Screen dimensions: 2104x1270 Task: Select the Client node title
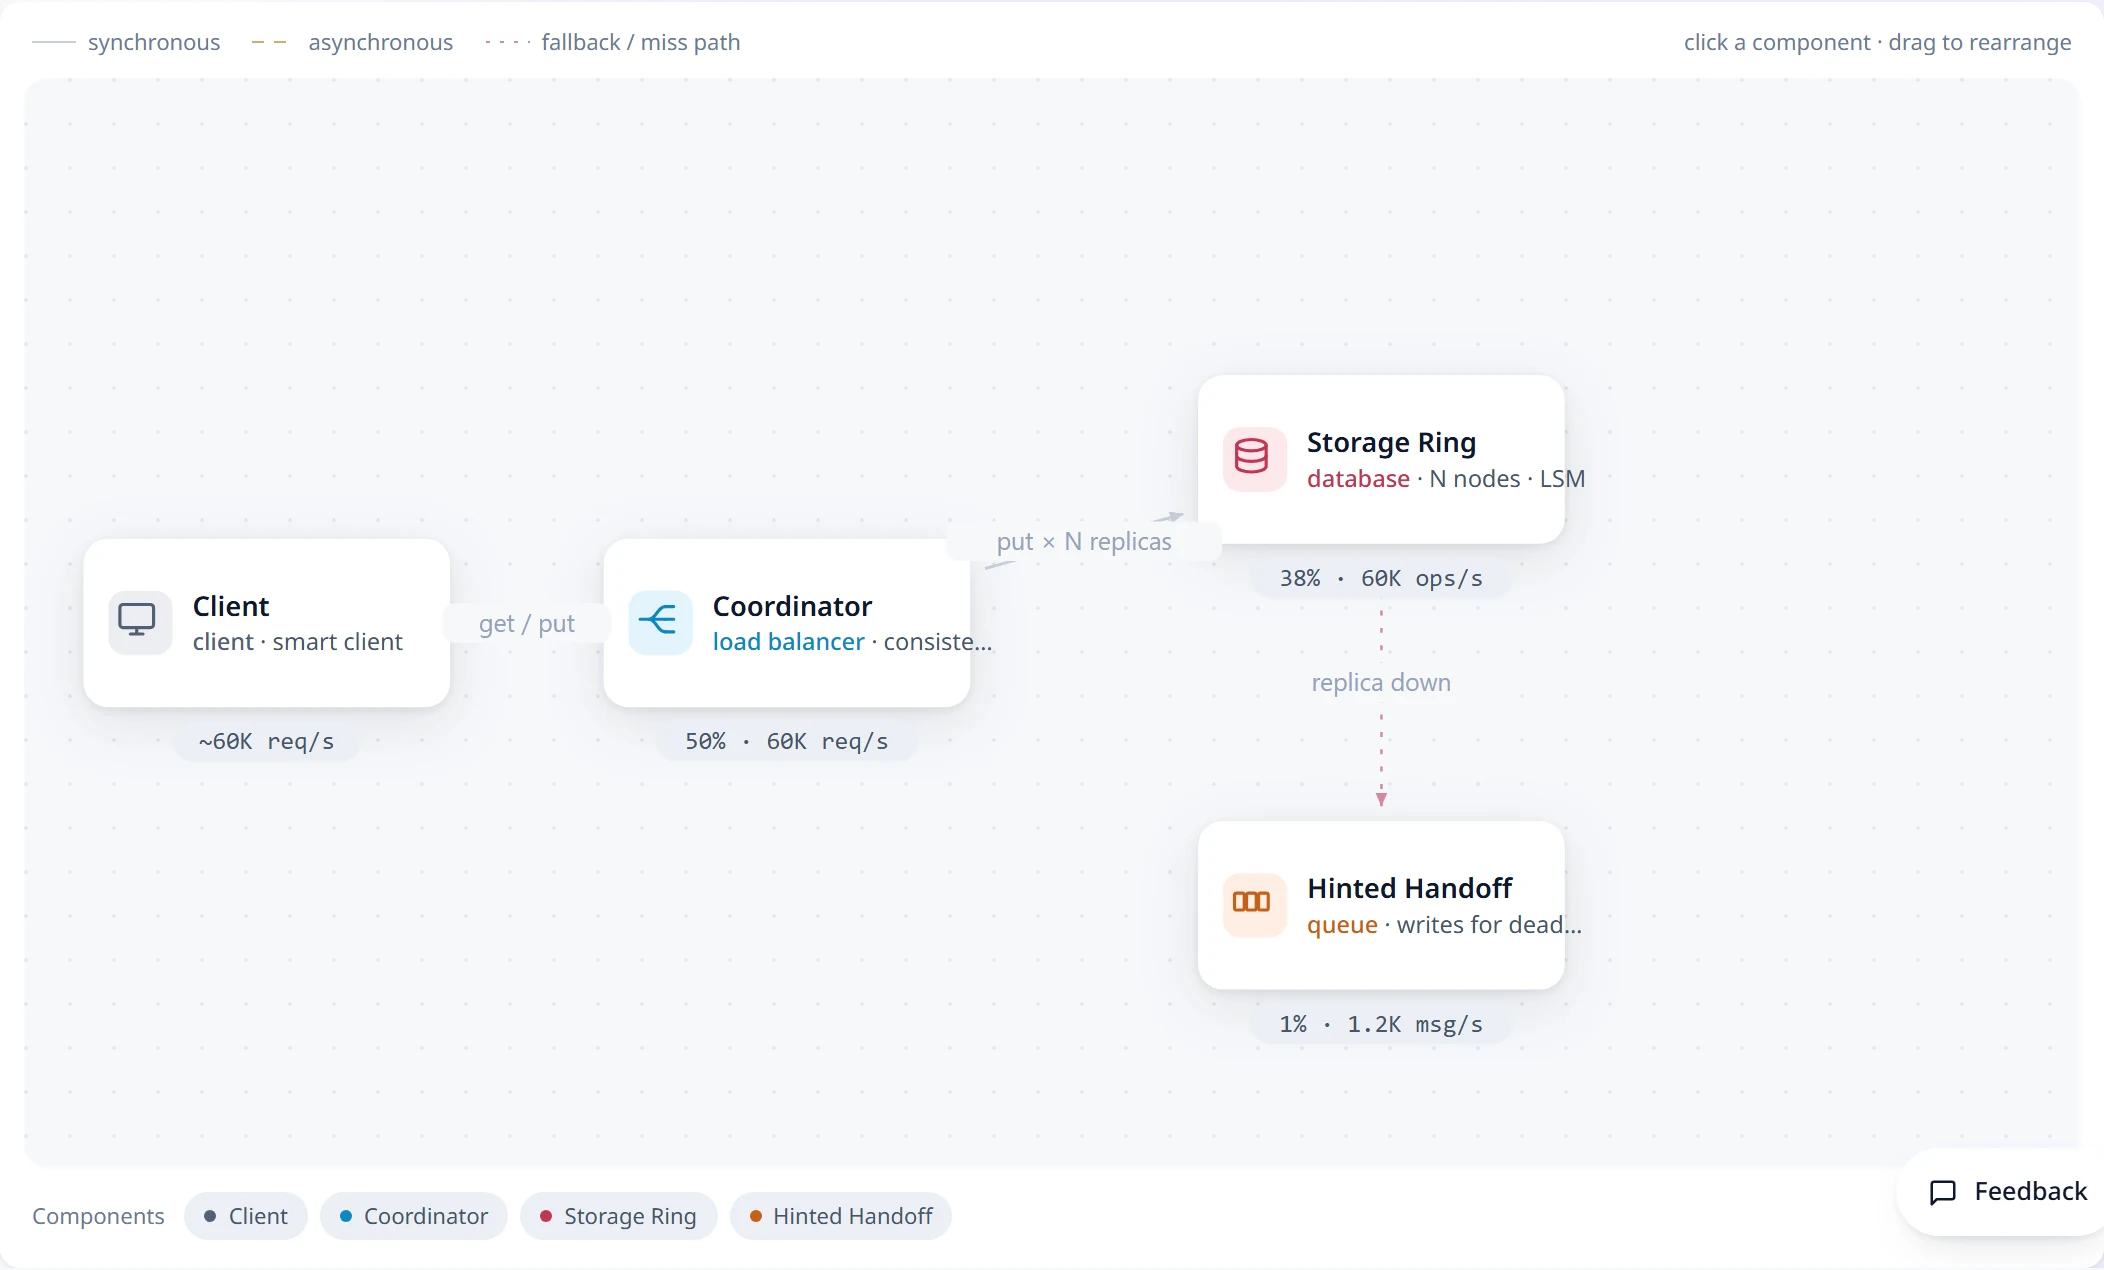click(x=231, y=606)
